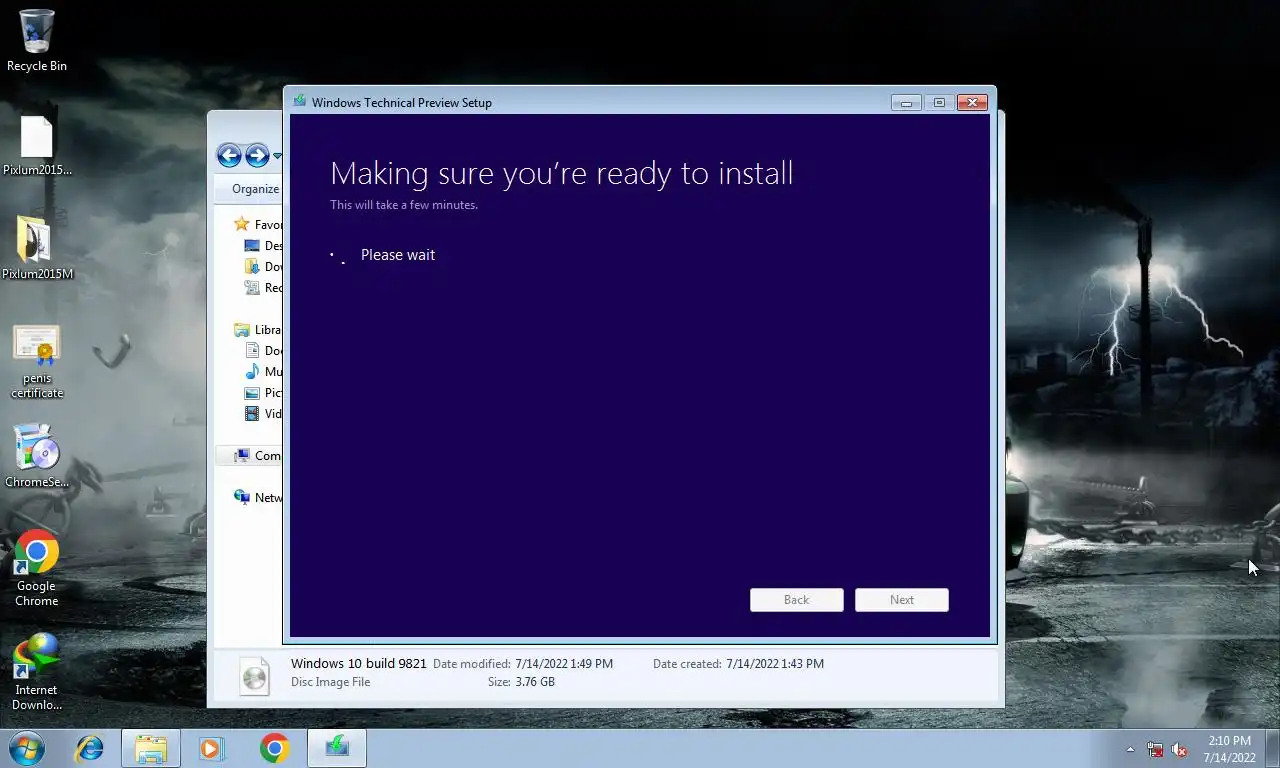Select the blank Pixlum2015 file icon on desktop

(x=37, y=146)
